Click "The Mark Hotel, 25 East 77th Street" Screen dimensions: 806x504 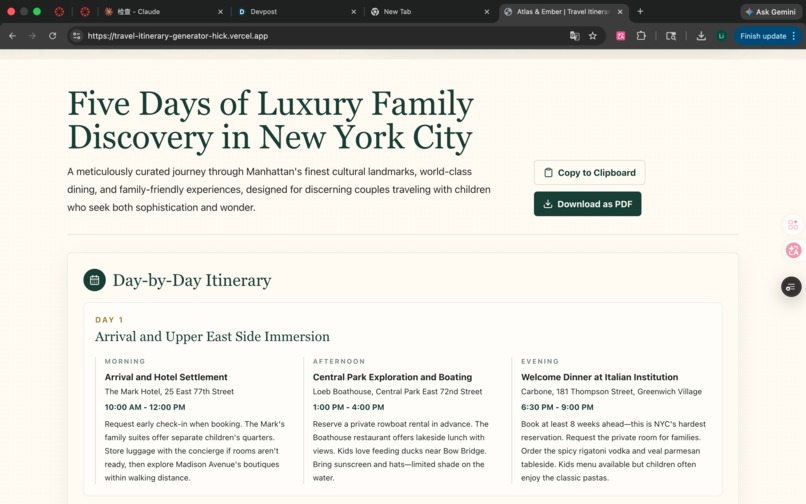(x=169, y=391)
